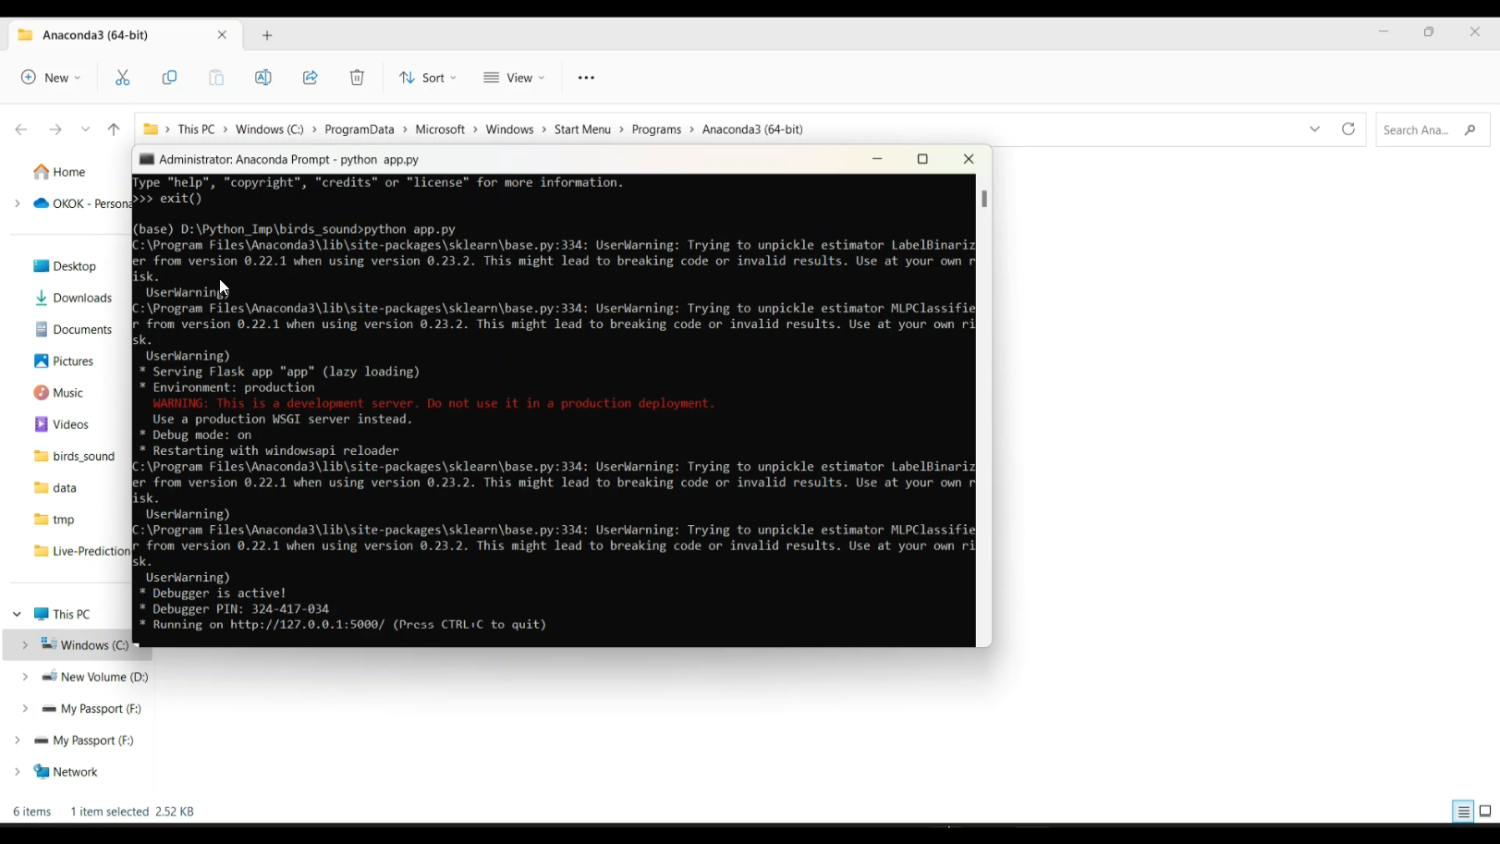The height and width of the screenshot is (844, 1500).
Task: Open the See more ellipsis menu
Action: [586, 78]
